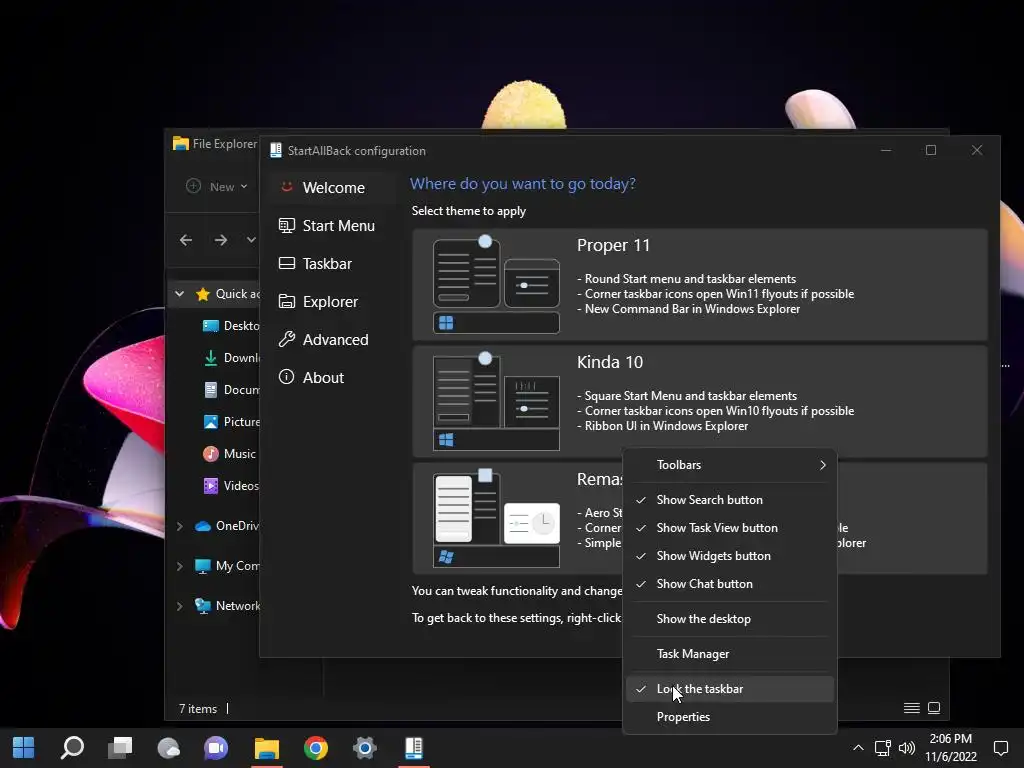Image resolution: width=1024 pixels, height=768 pixels.
Task: Select the Remastered 7 theme preview thumbnail
Action: click(496, 518)
